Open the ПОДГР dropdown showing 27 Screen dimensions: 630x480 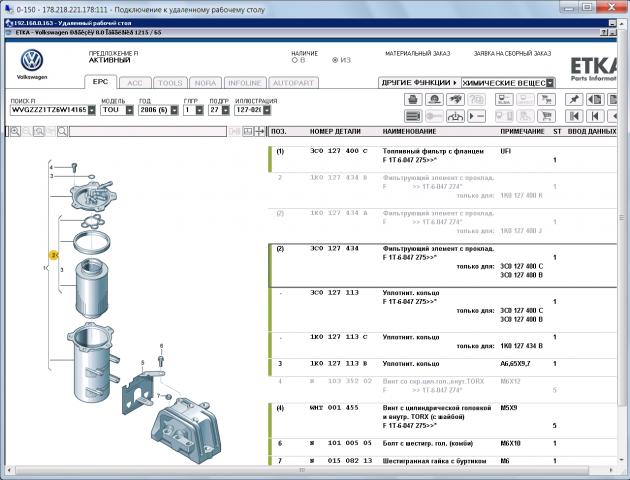tap(225, 110)
